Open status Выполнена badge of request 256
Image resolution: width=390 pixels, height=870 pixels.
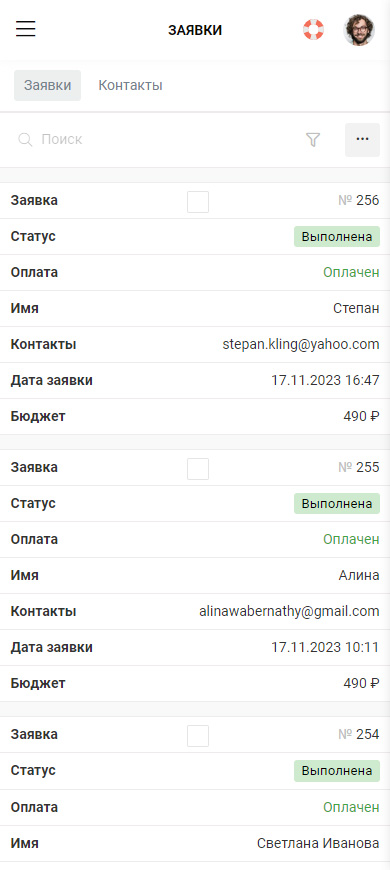pyautogui.click(x=337, y=237)
